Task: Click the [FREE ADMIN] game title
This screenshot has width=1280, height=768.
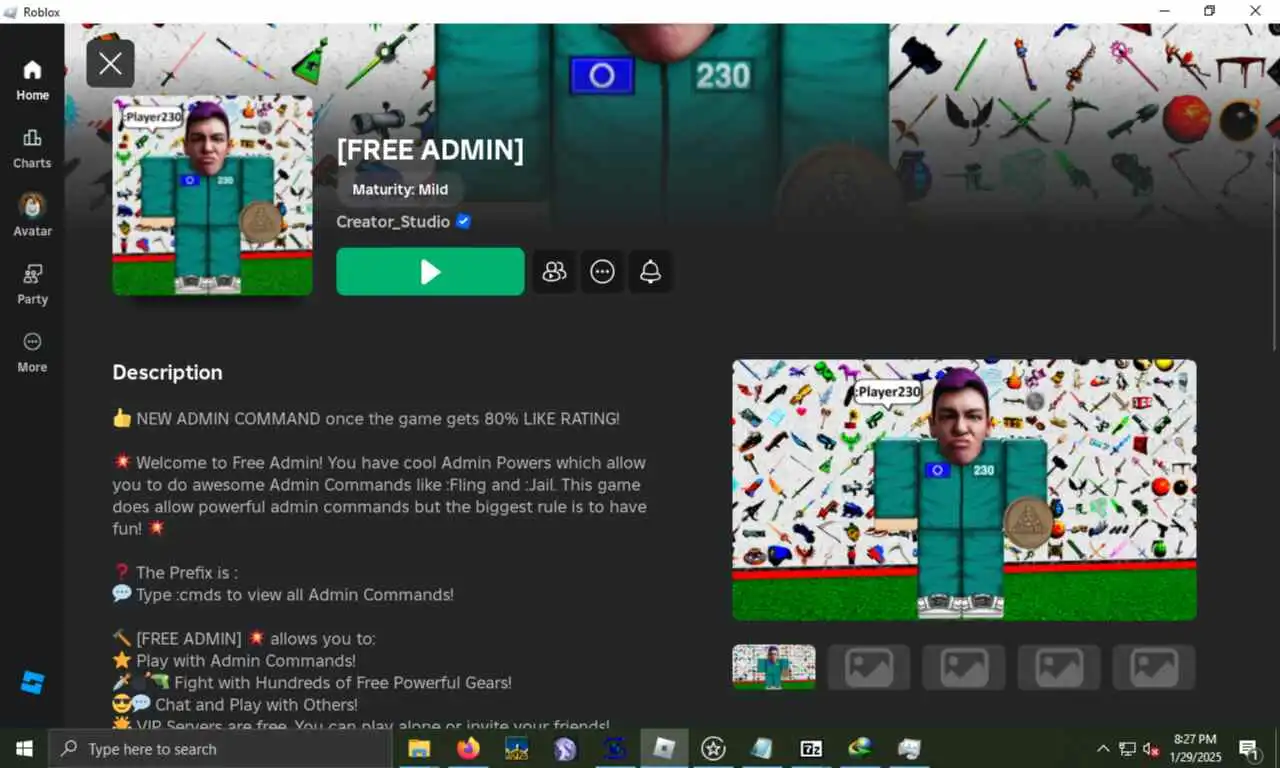Action: pos(430,150)
